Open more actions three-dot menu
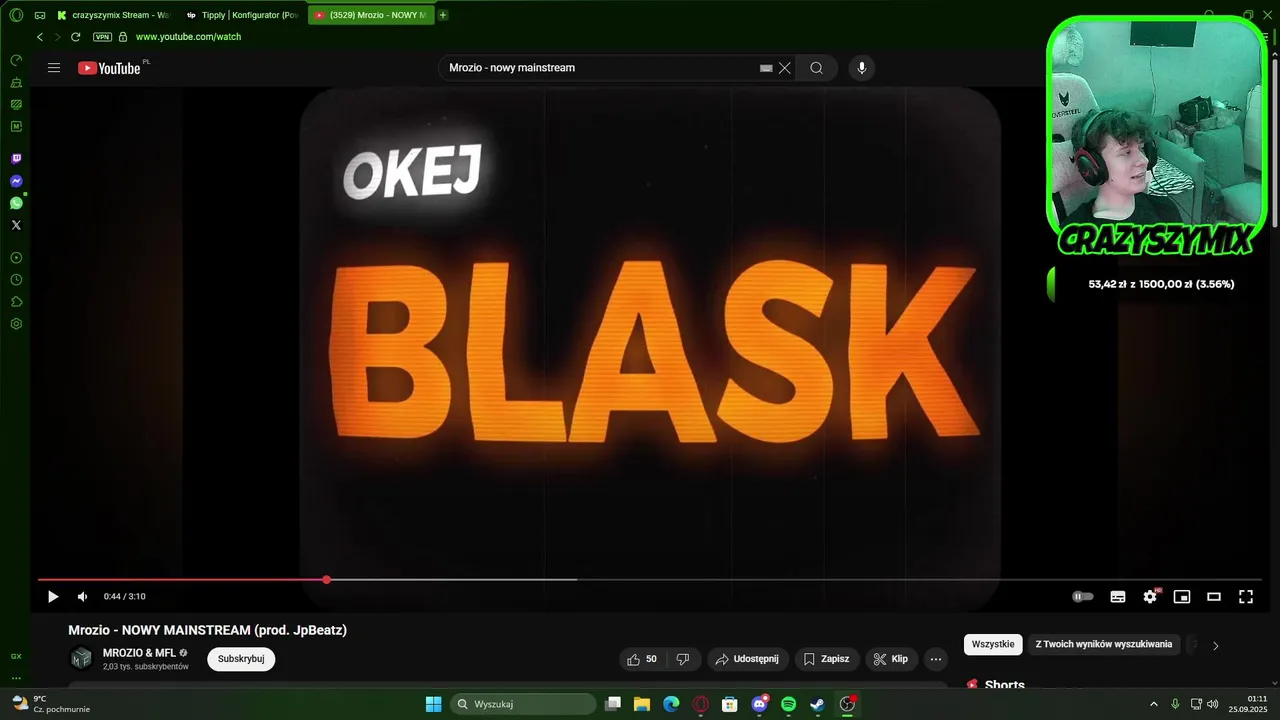 (936, 659)
